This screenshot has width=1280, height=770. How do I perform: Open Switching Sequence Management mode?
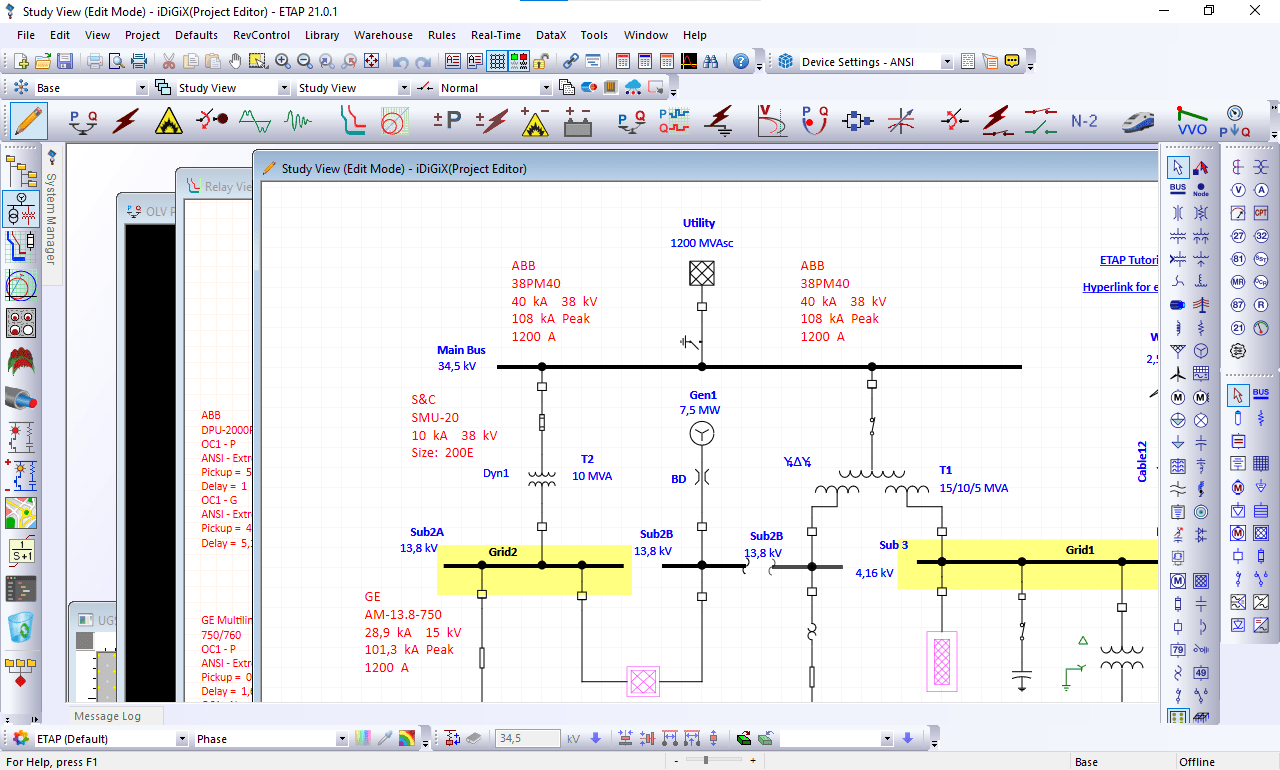[1041, 121]
